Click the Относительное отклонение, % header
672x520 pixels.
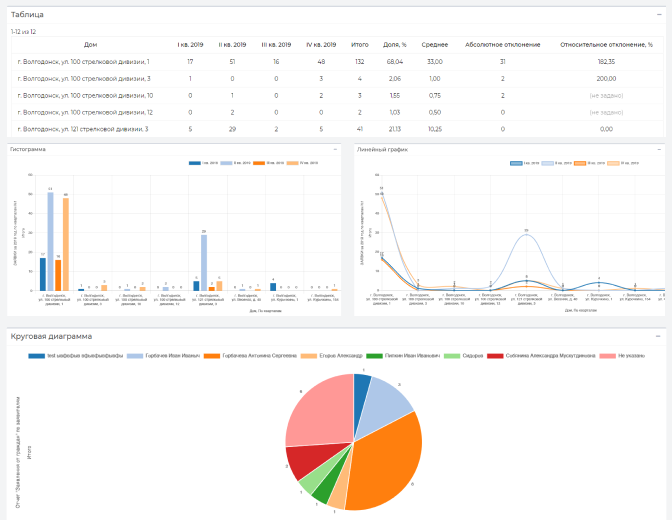point(606,45)
